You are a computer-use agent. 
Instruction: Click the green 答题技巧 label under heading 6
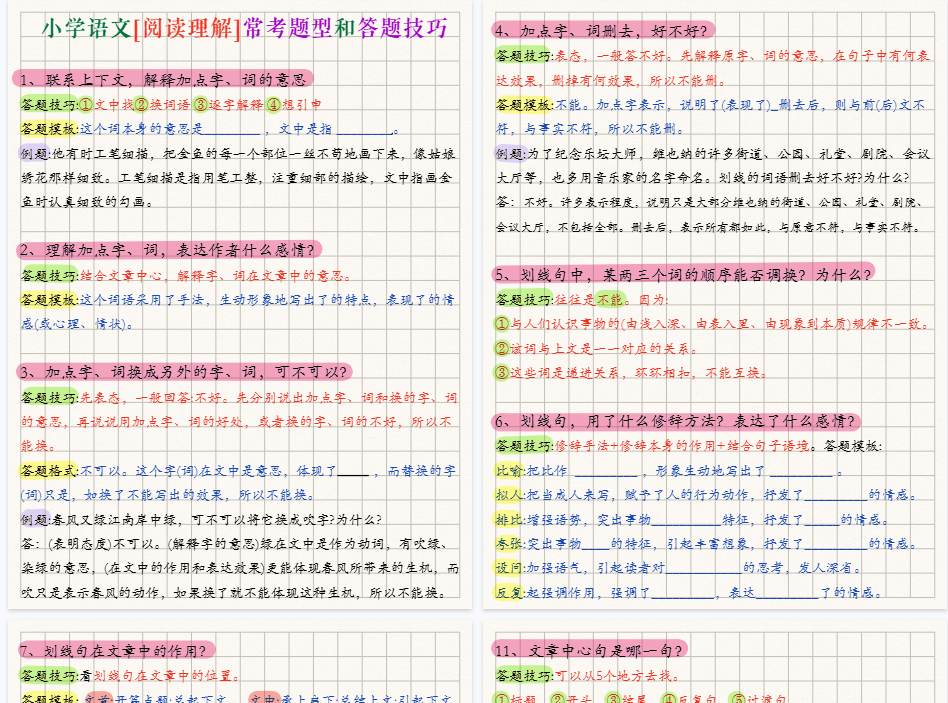coord(524,445)
